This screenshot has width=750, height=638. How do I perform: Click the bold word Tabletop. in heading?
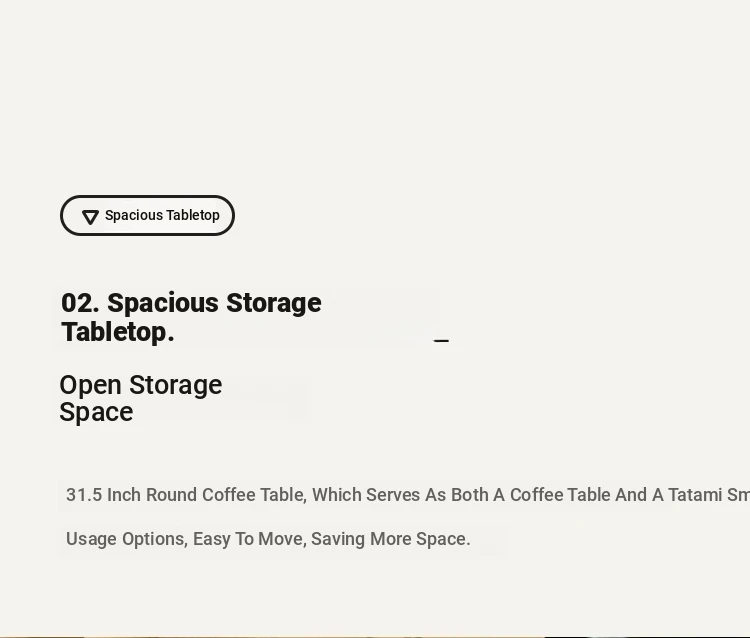(x=118, y=332)
